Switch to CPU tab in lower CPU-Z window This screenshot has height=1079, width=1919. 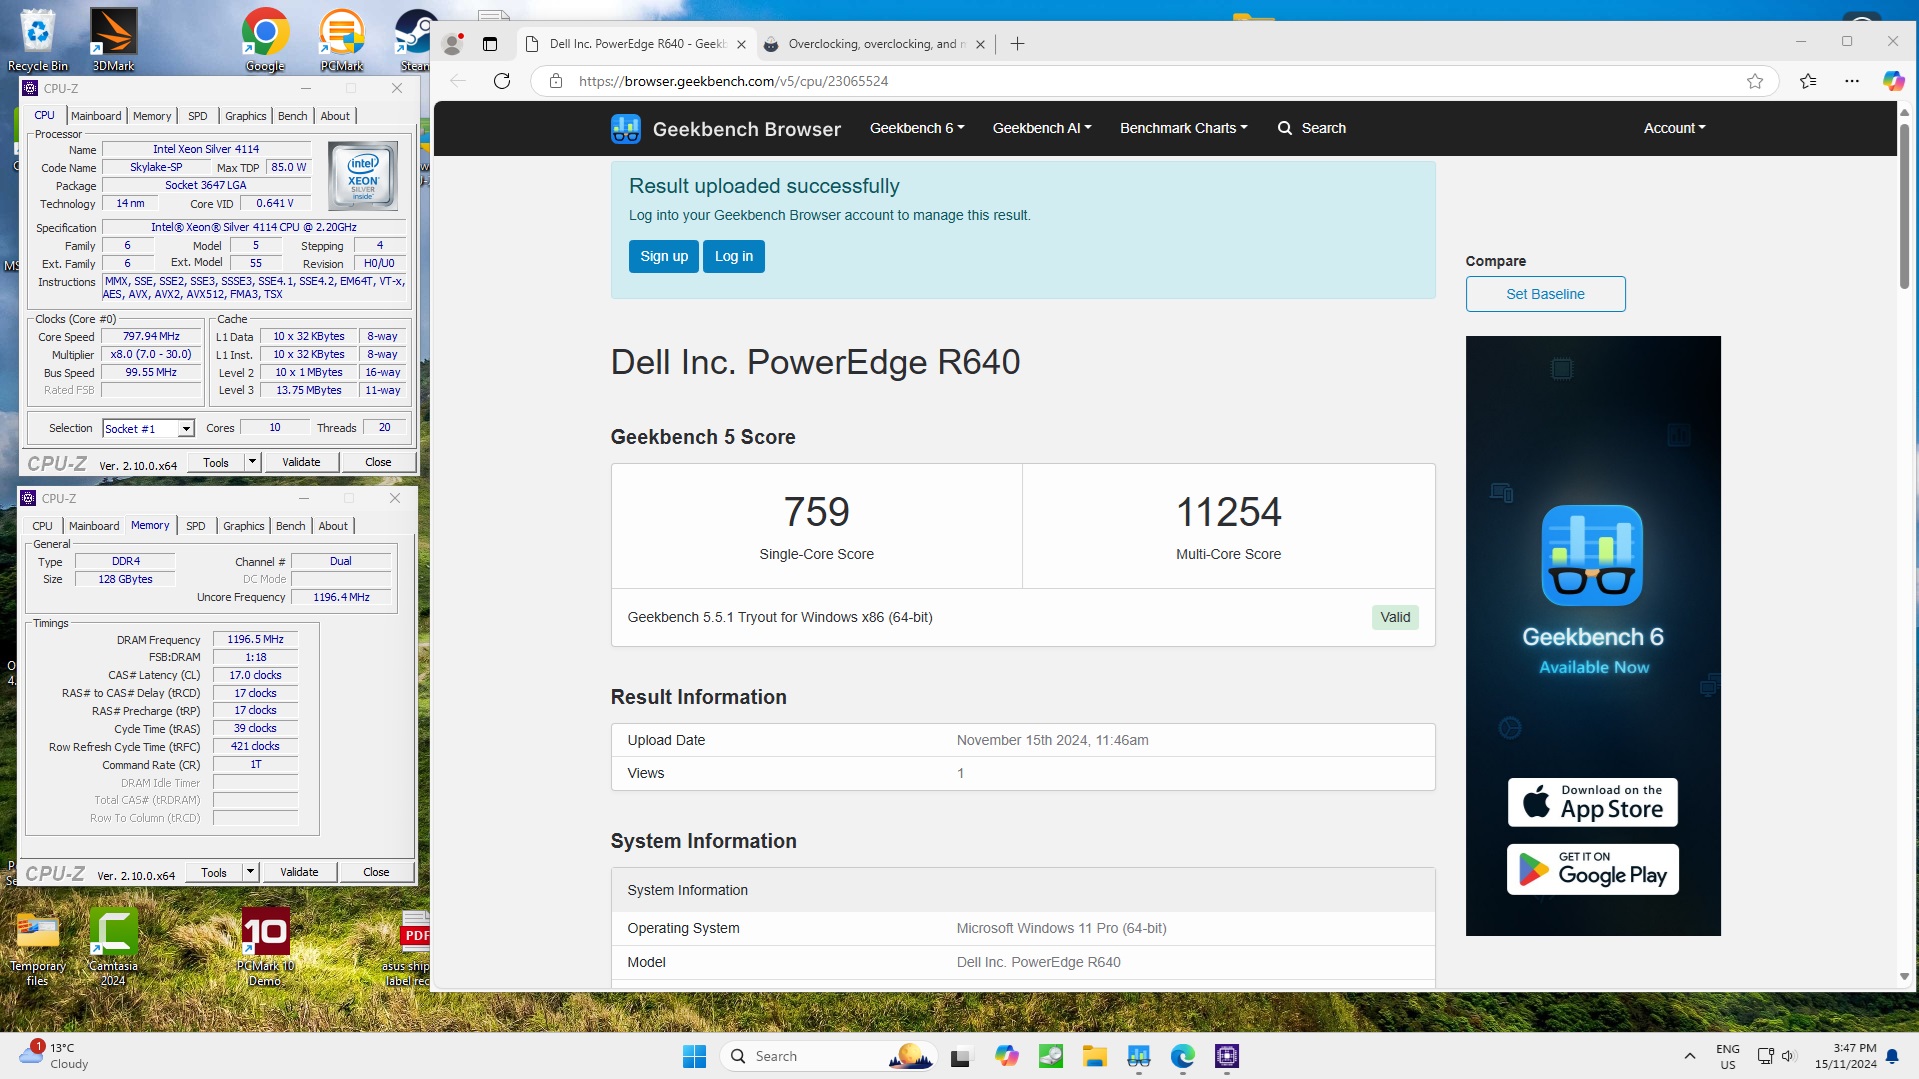coord(43,526)
